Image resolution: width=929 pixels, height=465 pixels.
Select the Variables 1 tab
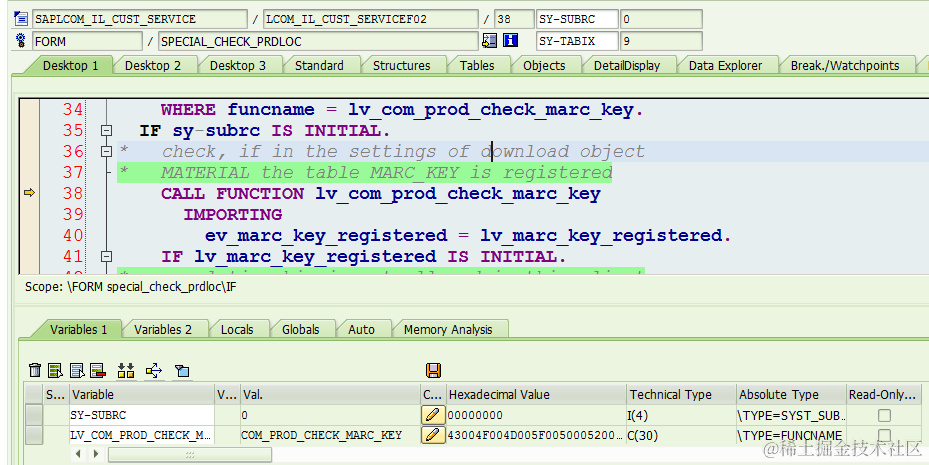point(78,329)
